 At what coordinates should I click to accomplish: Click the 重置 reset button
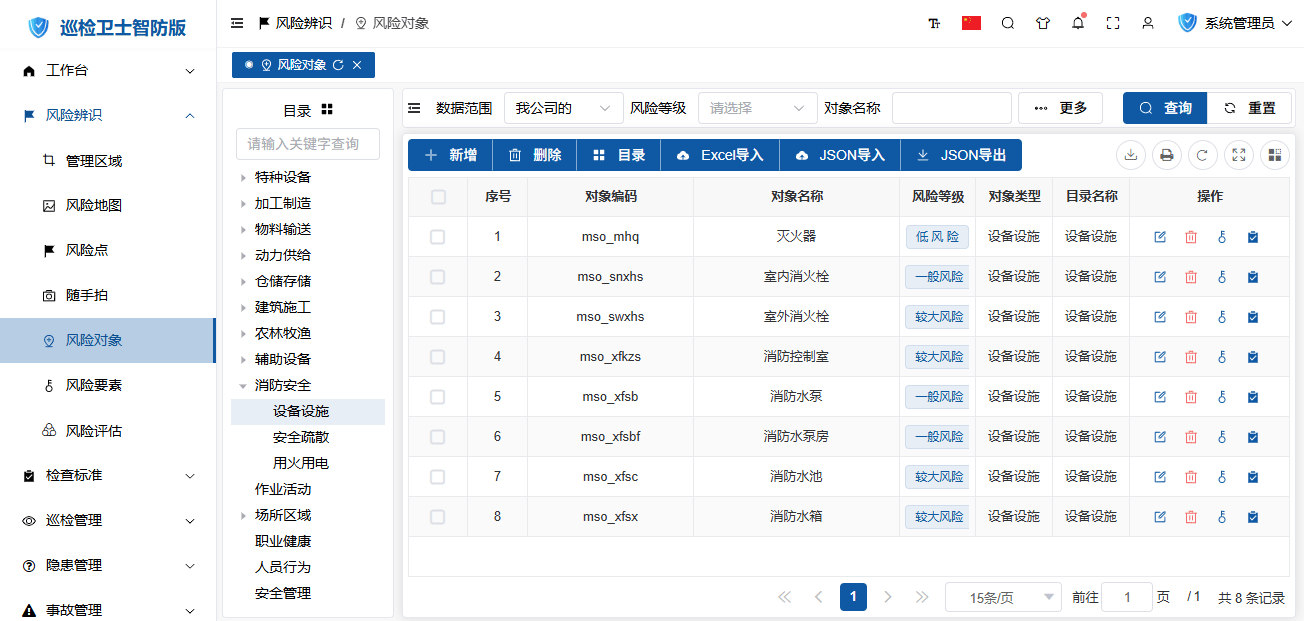[x=1250, y=108]
